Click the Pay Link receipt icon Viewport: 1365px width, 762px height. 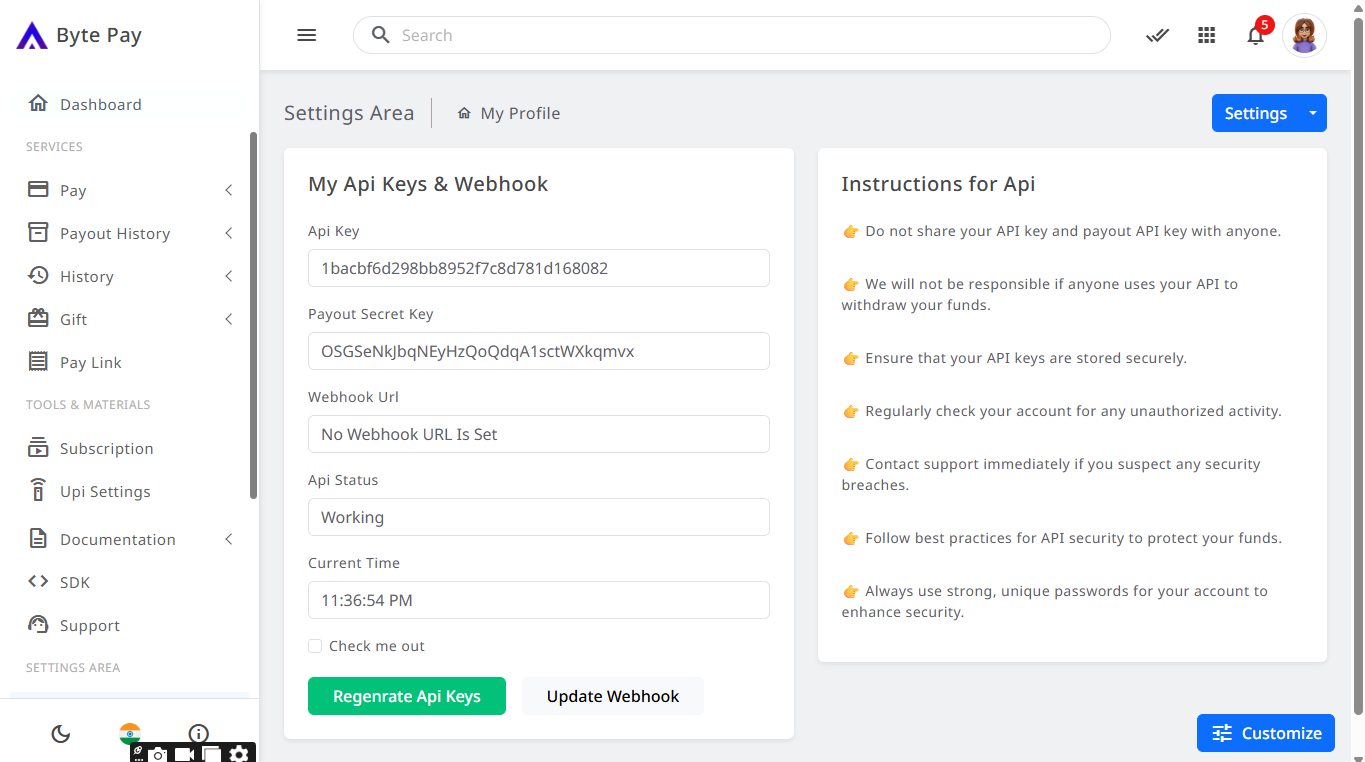pos(38,361)
